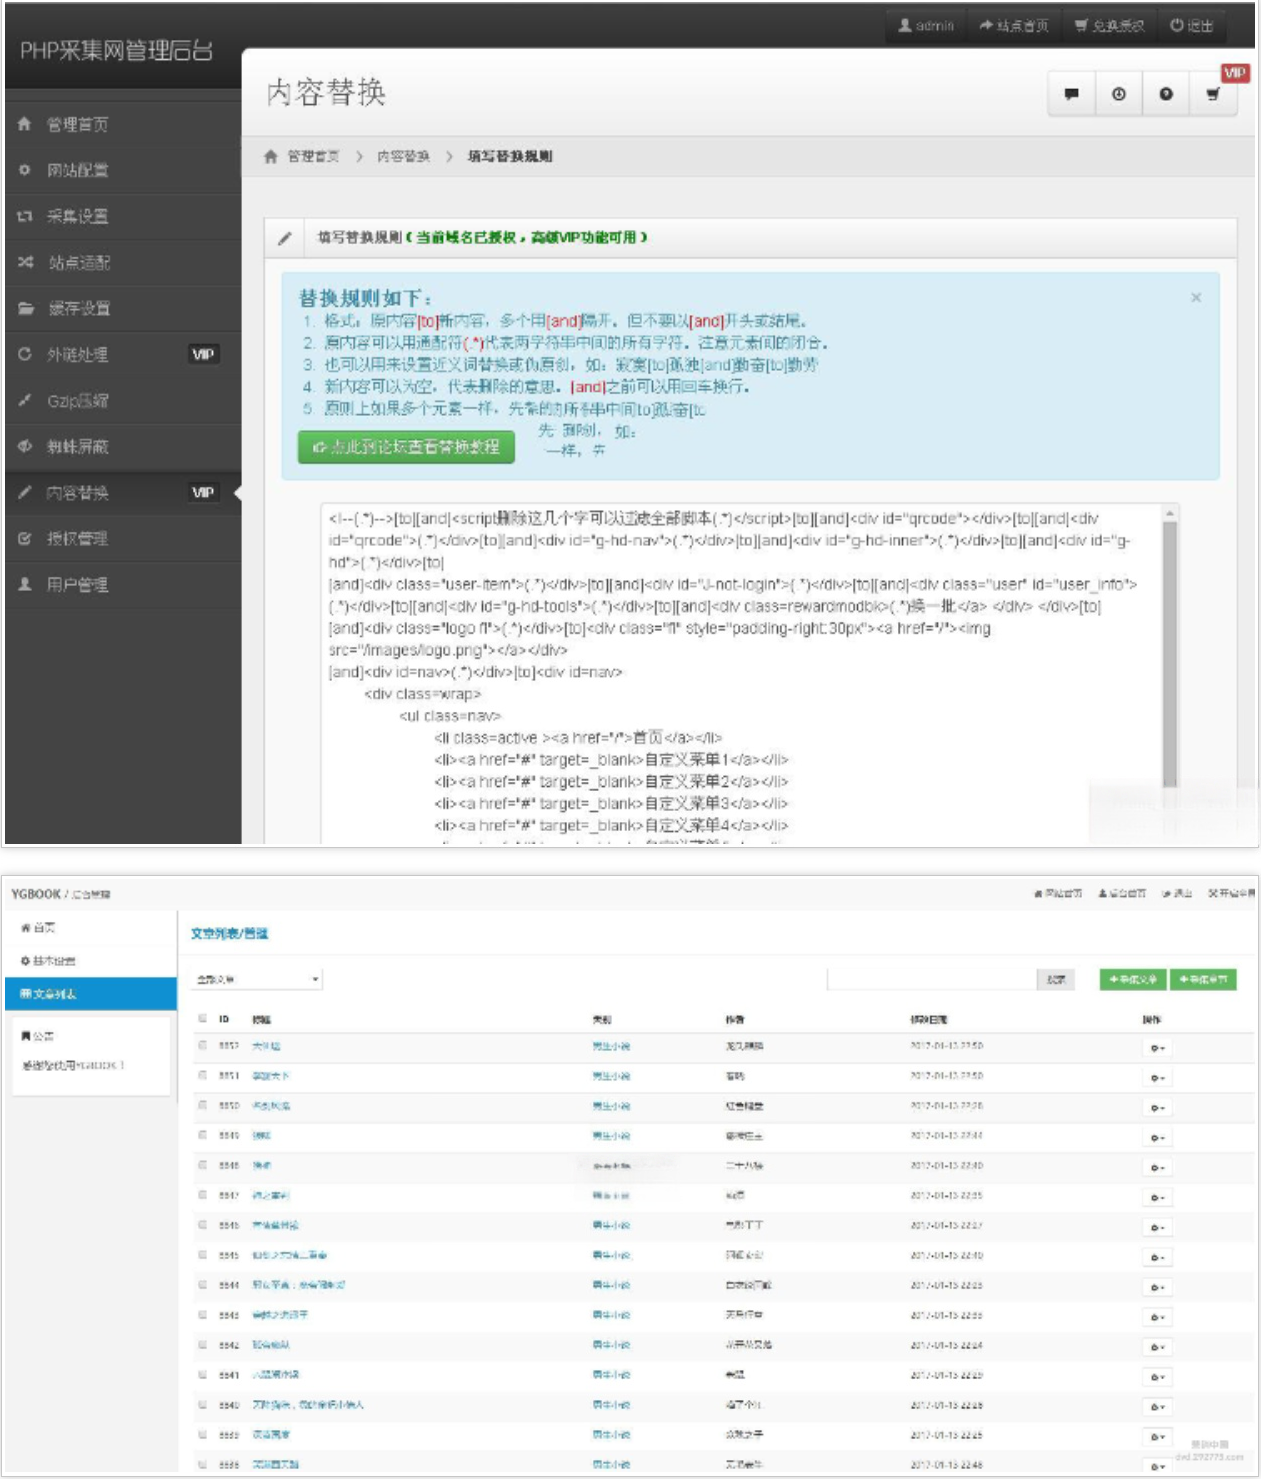
Task: Open the action dropdown for article ID 8852
Action: click(1157, 1048)
